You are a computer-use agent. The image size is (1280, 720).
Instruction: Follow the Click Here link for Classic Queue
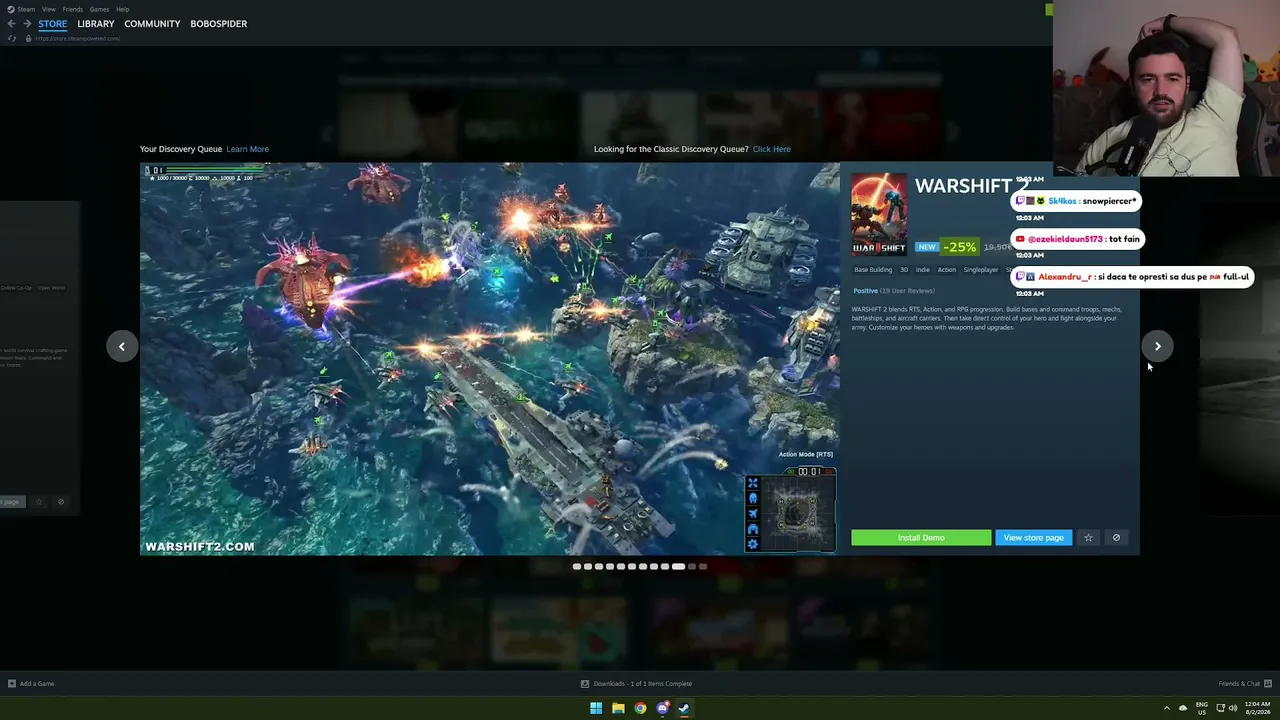[x=771, y=149]
